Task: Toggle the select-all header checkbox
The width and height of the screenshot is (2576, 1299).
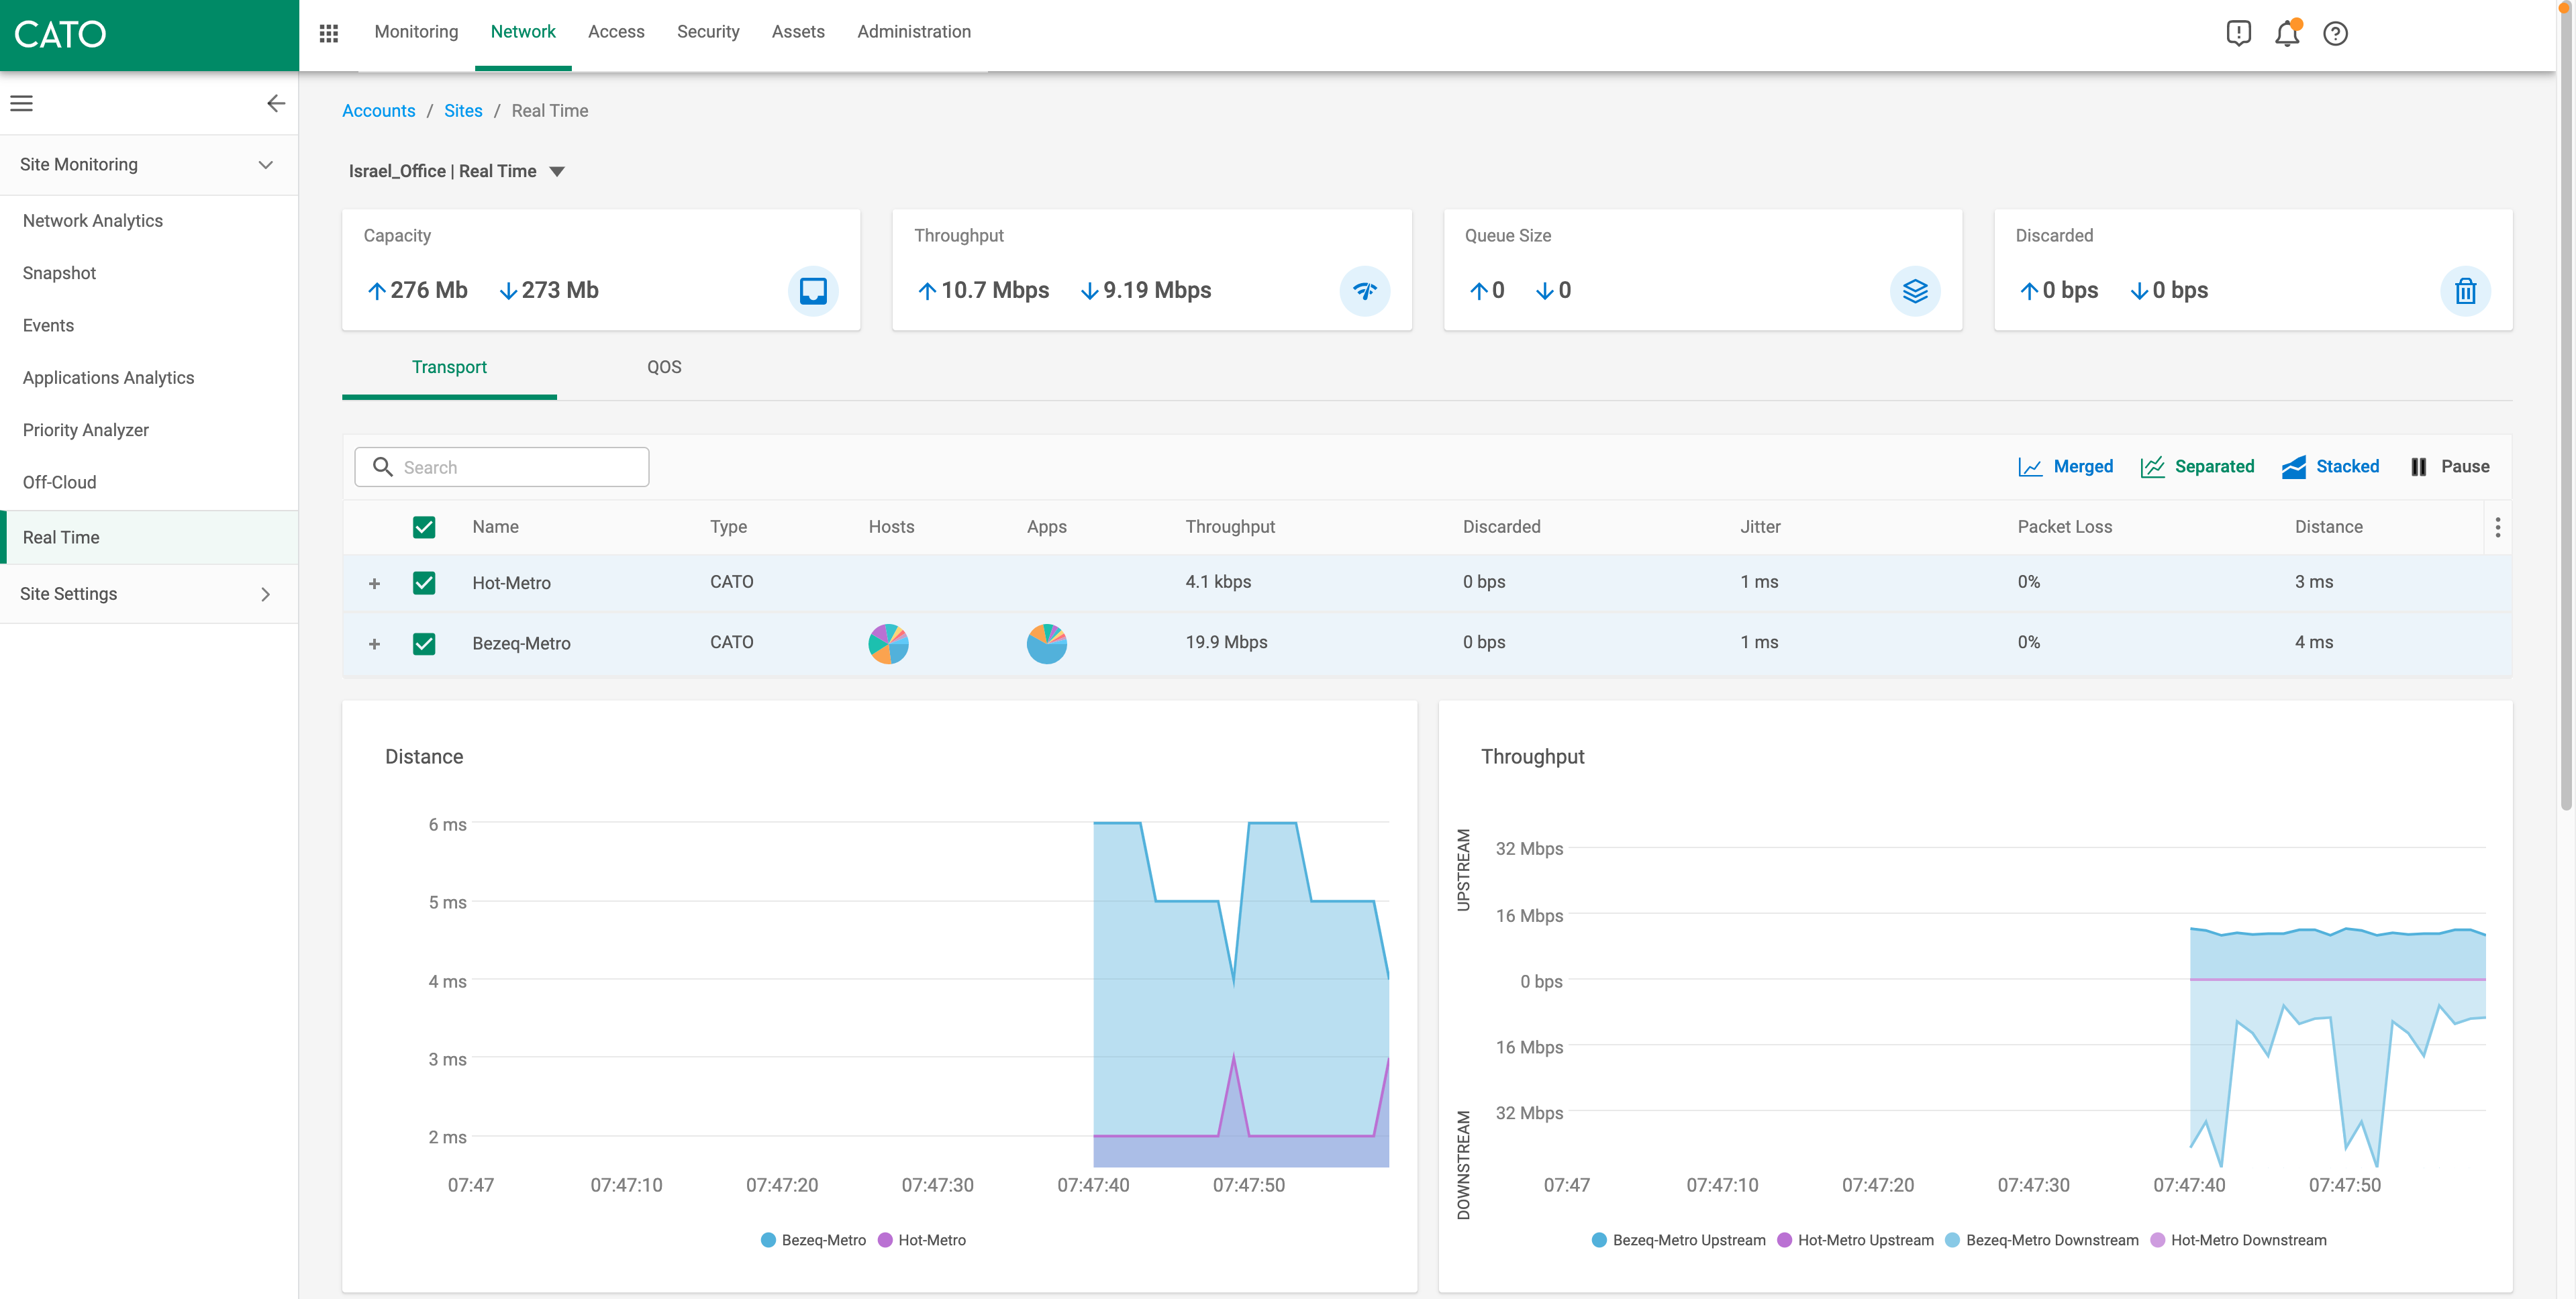Action: click(x=424, y=527)
